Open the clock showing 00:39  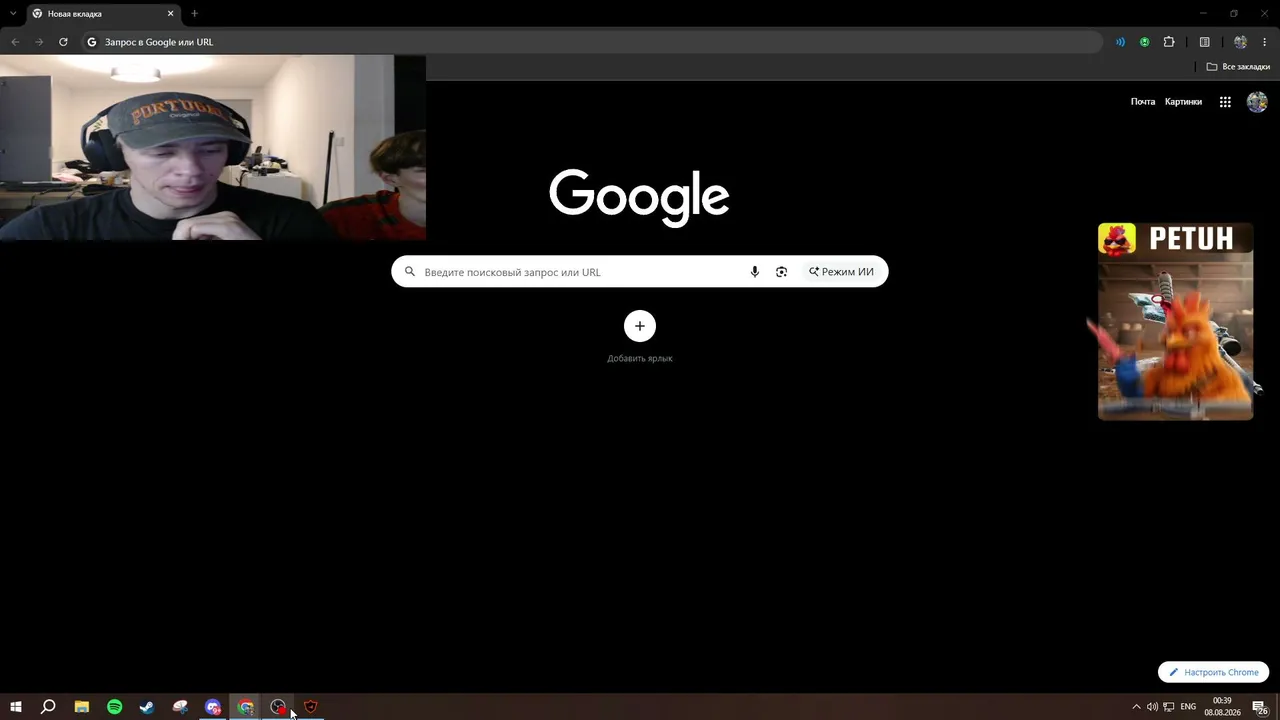tap(1222, 707)
